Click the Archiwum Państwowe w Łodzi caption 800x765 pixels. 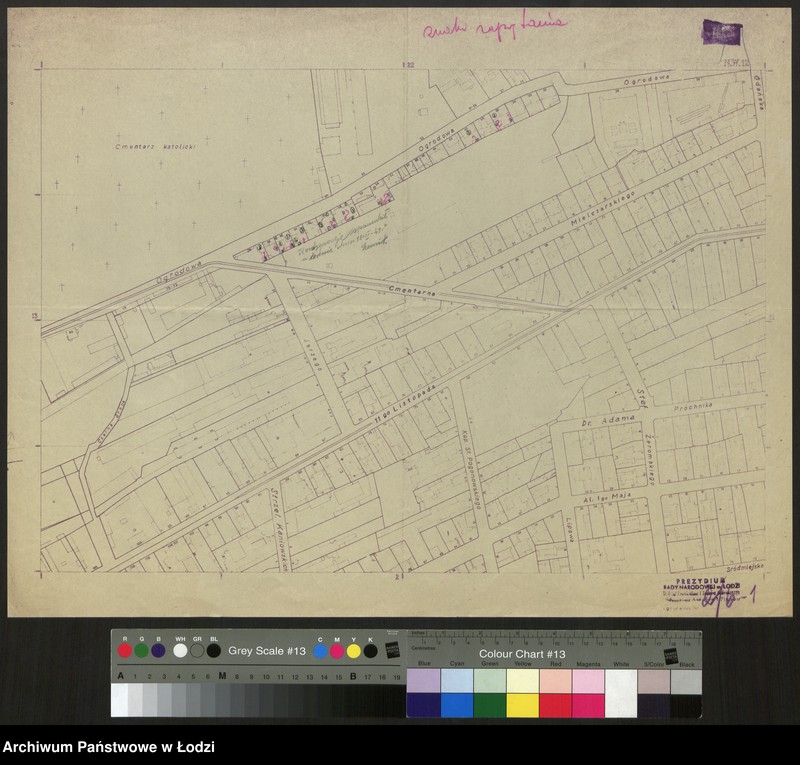(108, 748)
